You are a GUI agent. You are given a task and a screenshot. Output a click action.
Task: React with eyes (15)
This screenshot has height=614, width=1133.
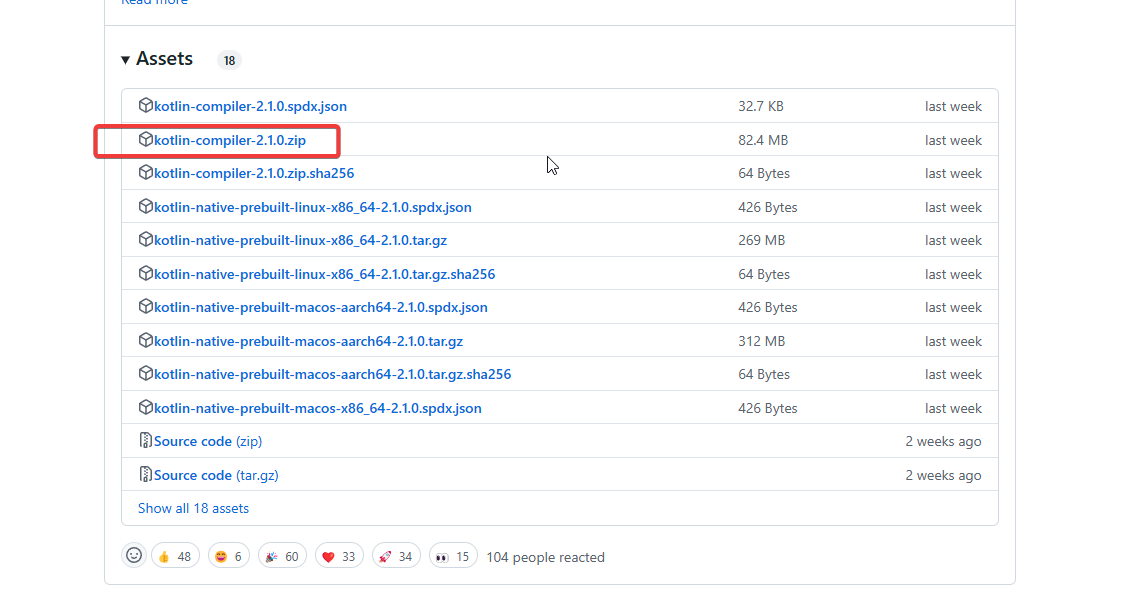tap(453, 556)
